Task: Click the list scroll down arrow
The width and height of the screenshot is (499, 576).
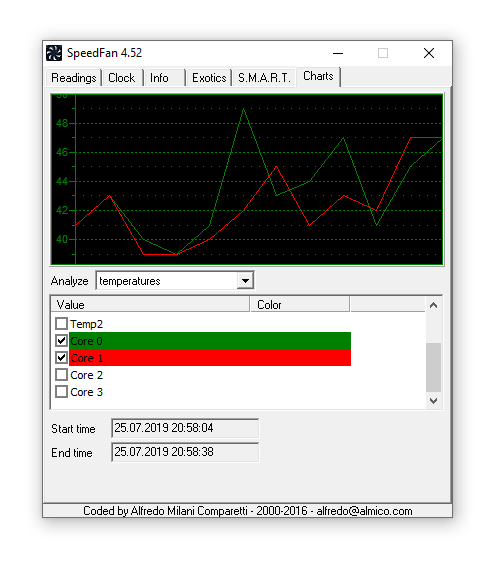Action: [x=434, y=401]
